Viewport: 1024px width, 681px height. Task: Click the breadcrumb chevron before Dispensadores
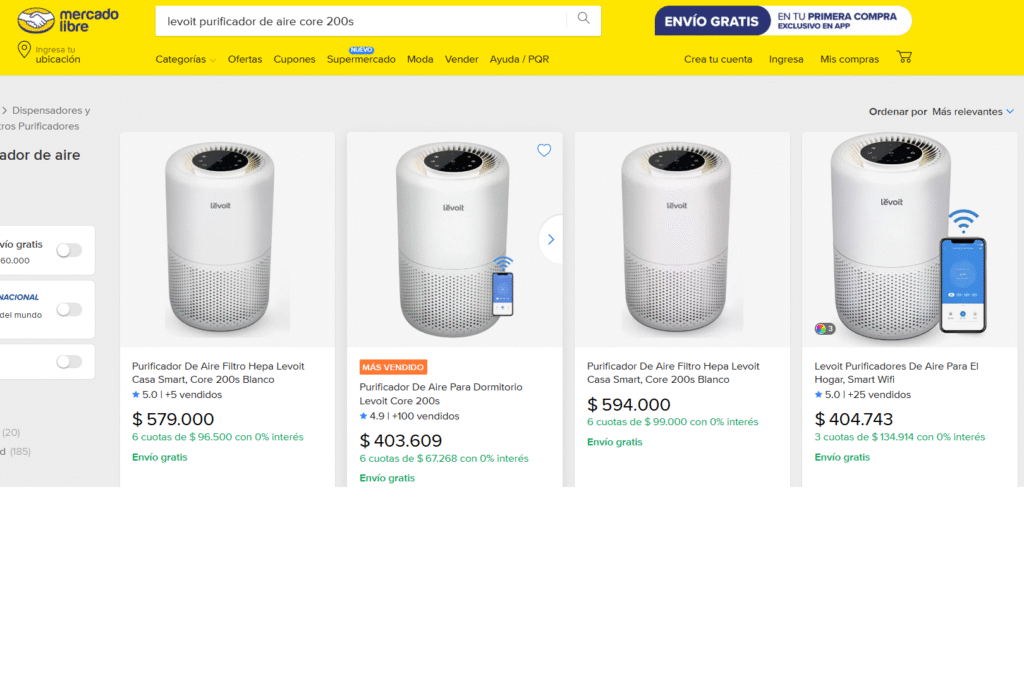[4, 111]
